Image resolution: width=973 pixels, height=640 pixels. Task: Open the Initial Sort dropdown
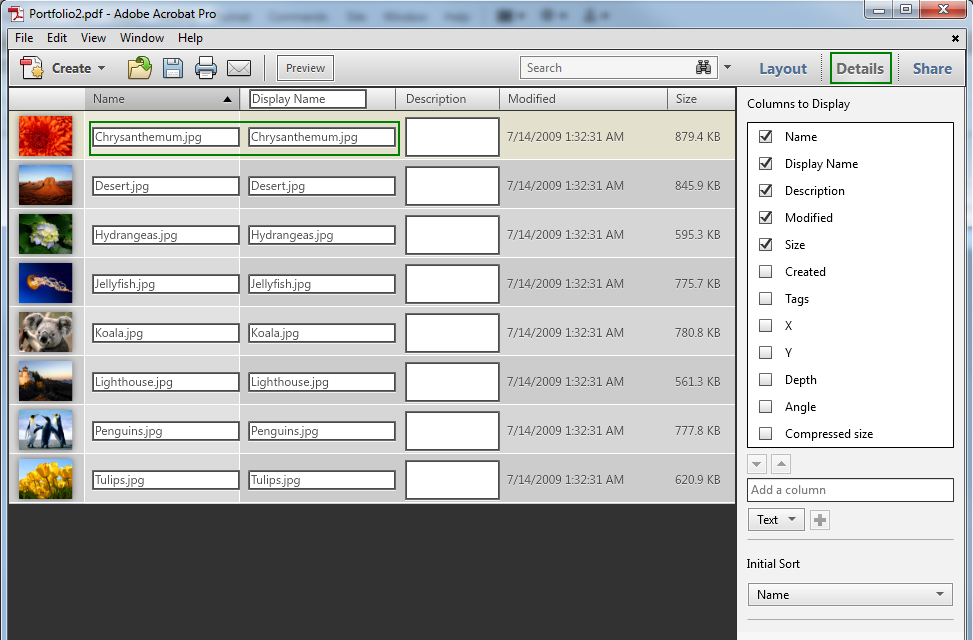[x=849, y=594]
